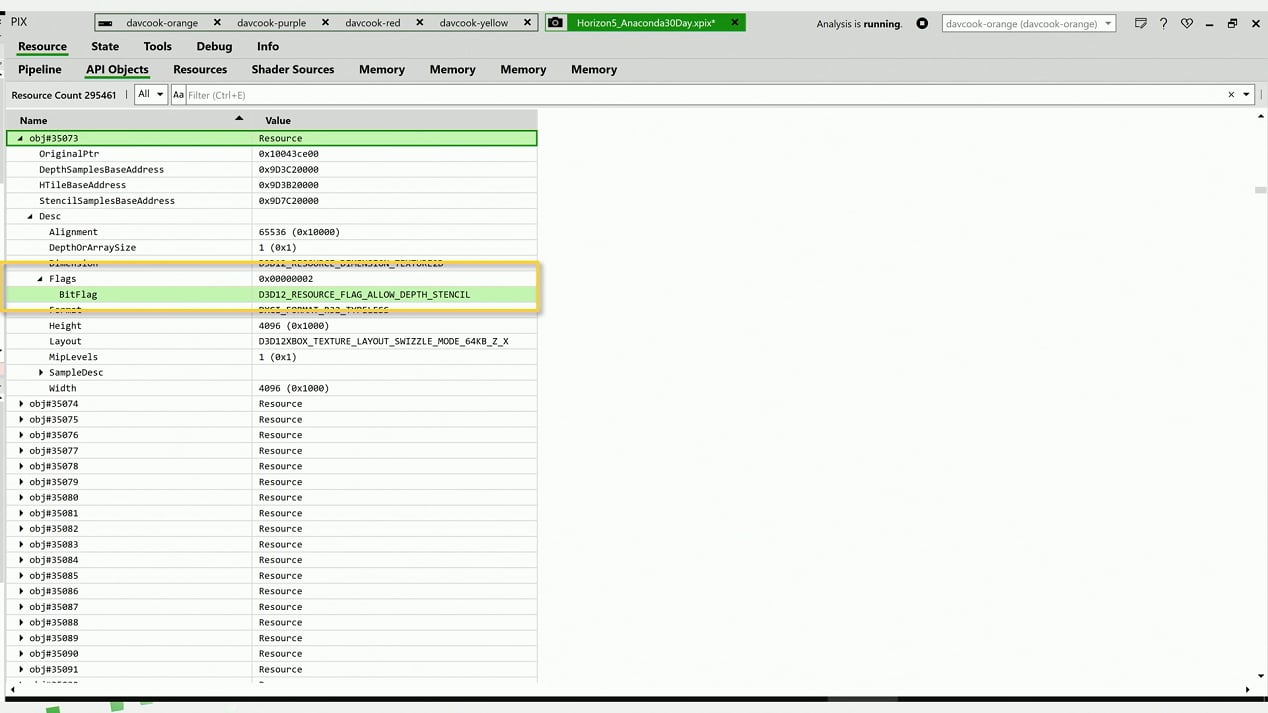Collapse the obj#35073 tree node
1268x713 pixels.
[20, 138]
